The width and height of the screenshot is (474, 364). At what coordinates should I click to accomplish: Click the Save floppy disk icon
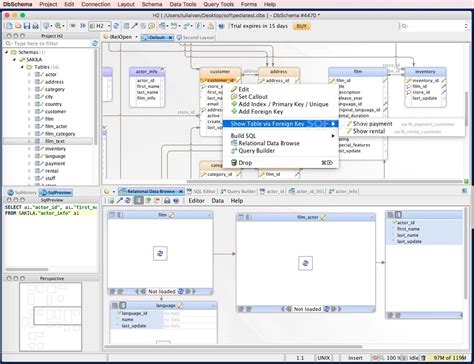pos(27,26)
